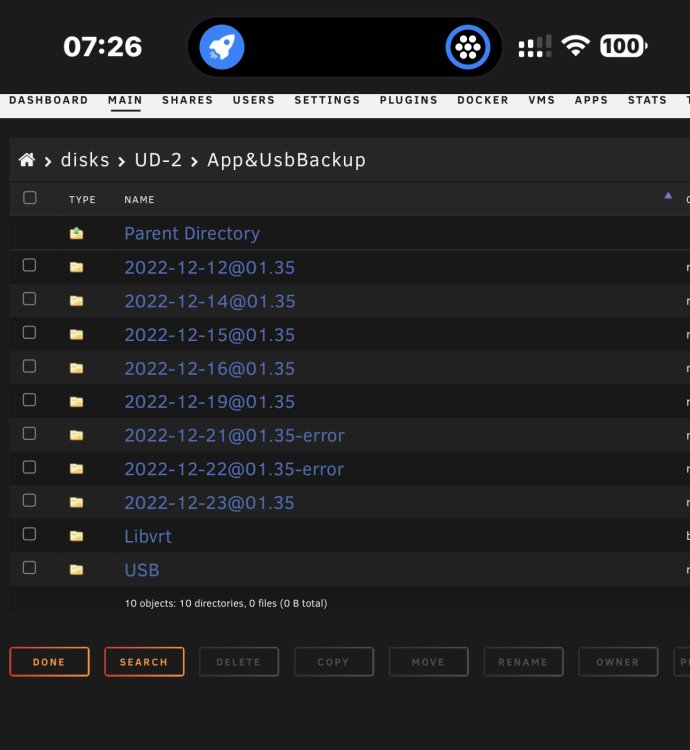Go to home via breadcrumb house icon
The width and height of the screenshot is (690, 750).
(27, 160)
